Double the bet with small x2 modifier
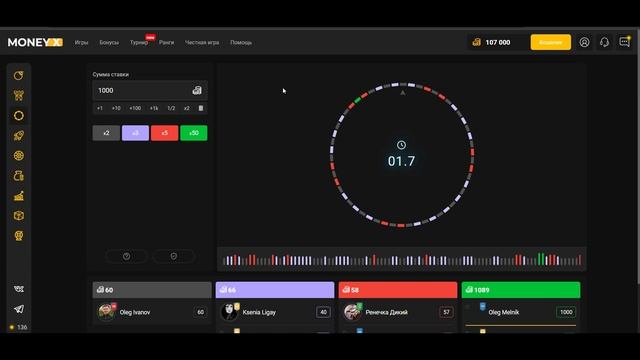The width and height of the screenshot is (640, 360). click(187, 108)
